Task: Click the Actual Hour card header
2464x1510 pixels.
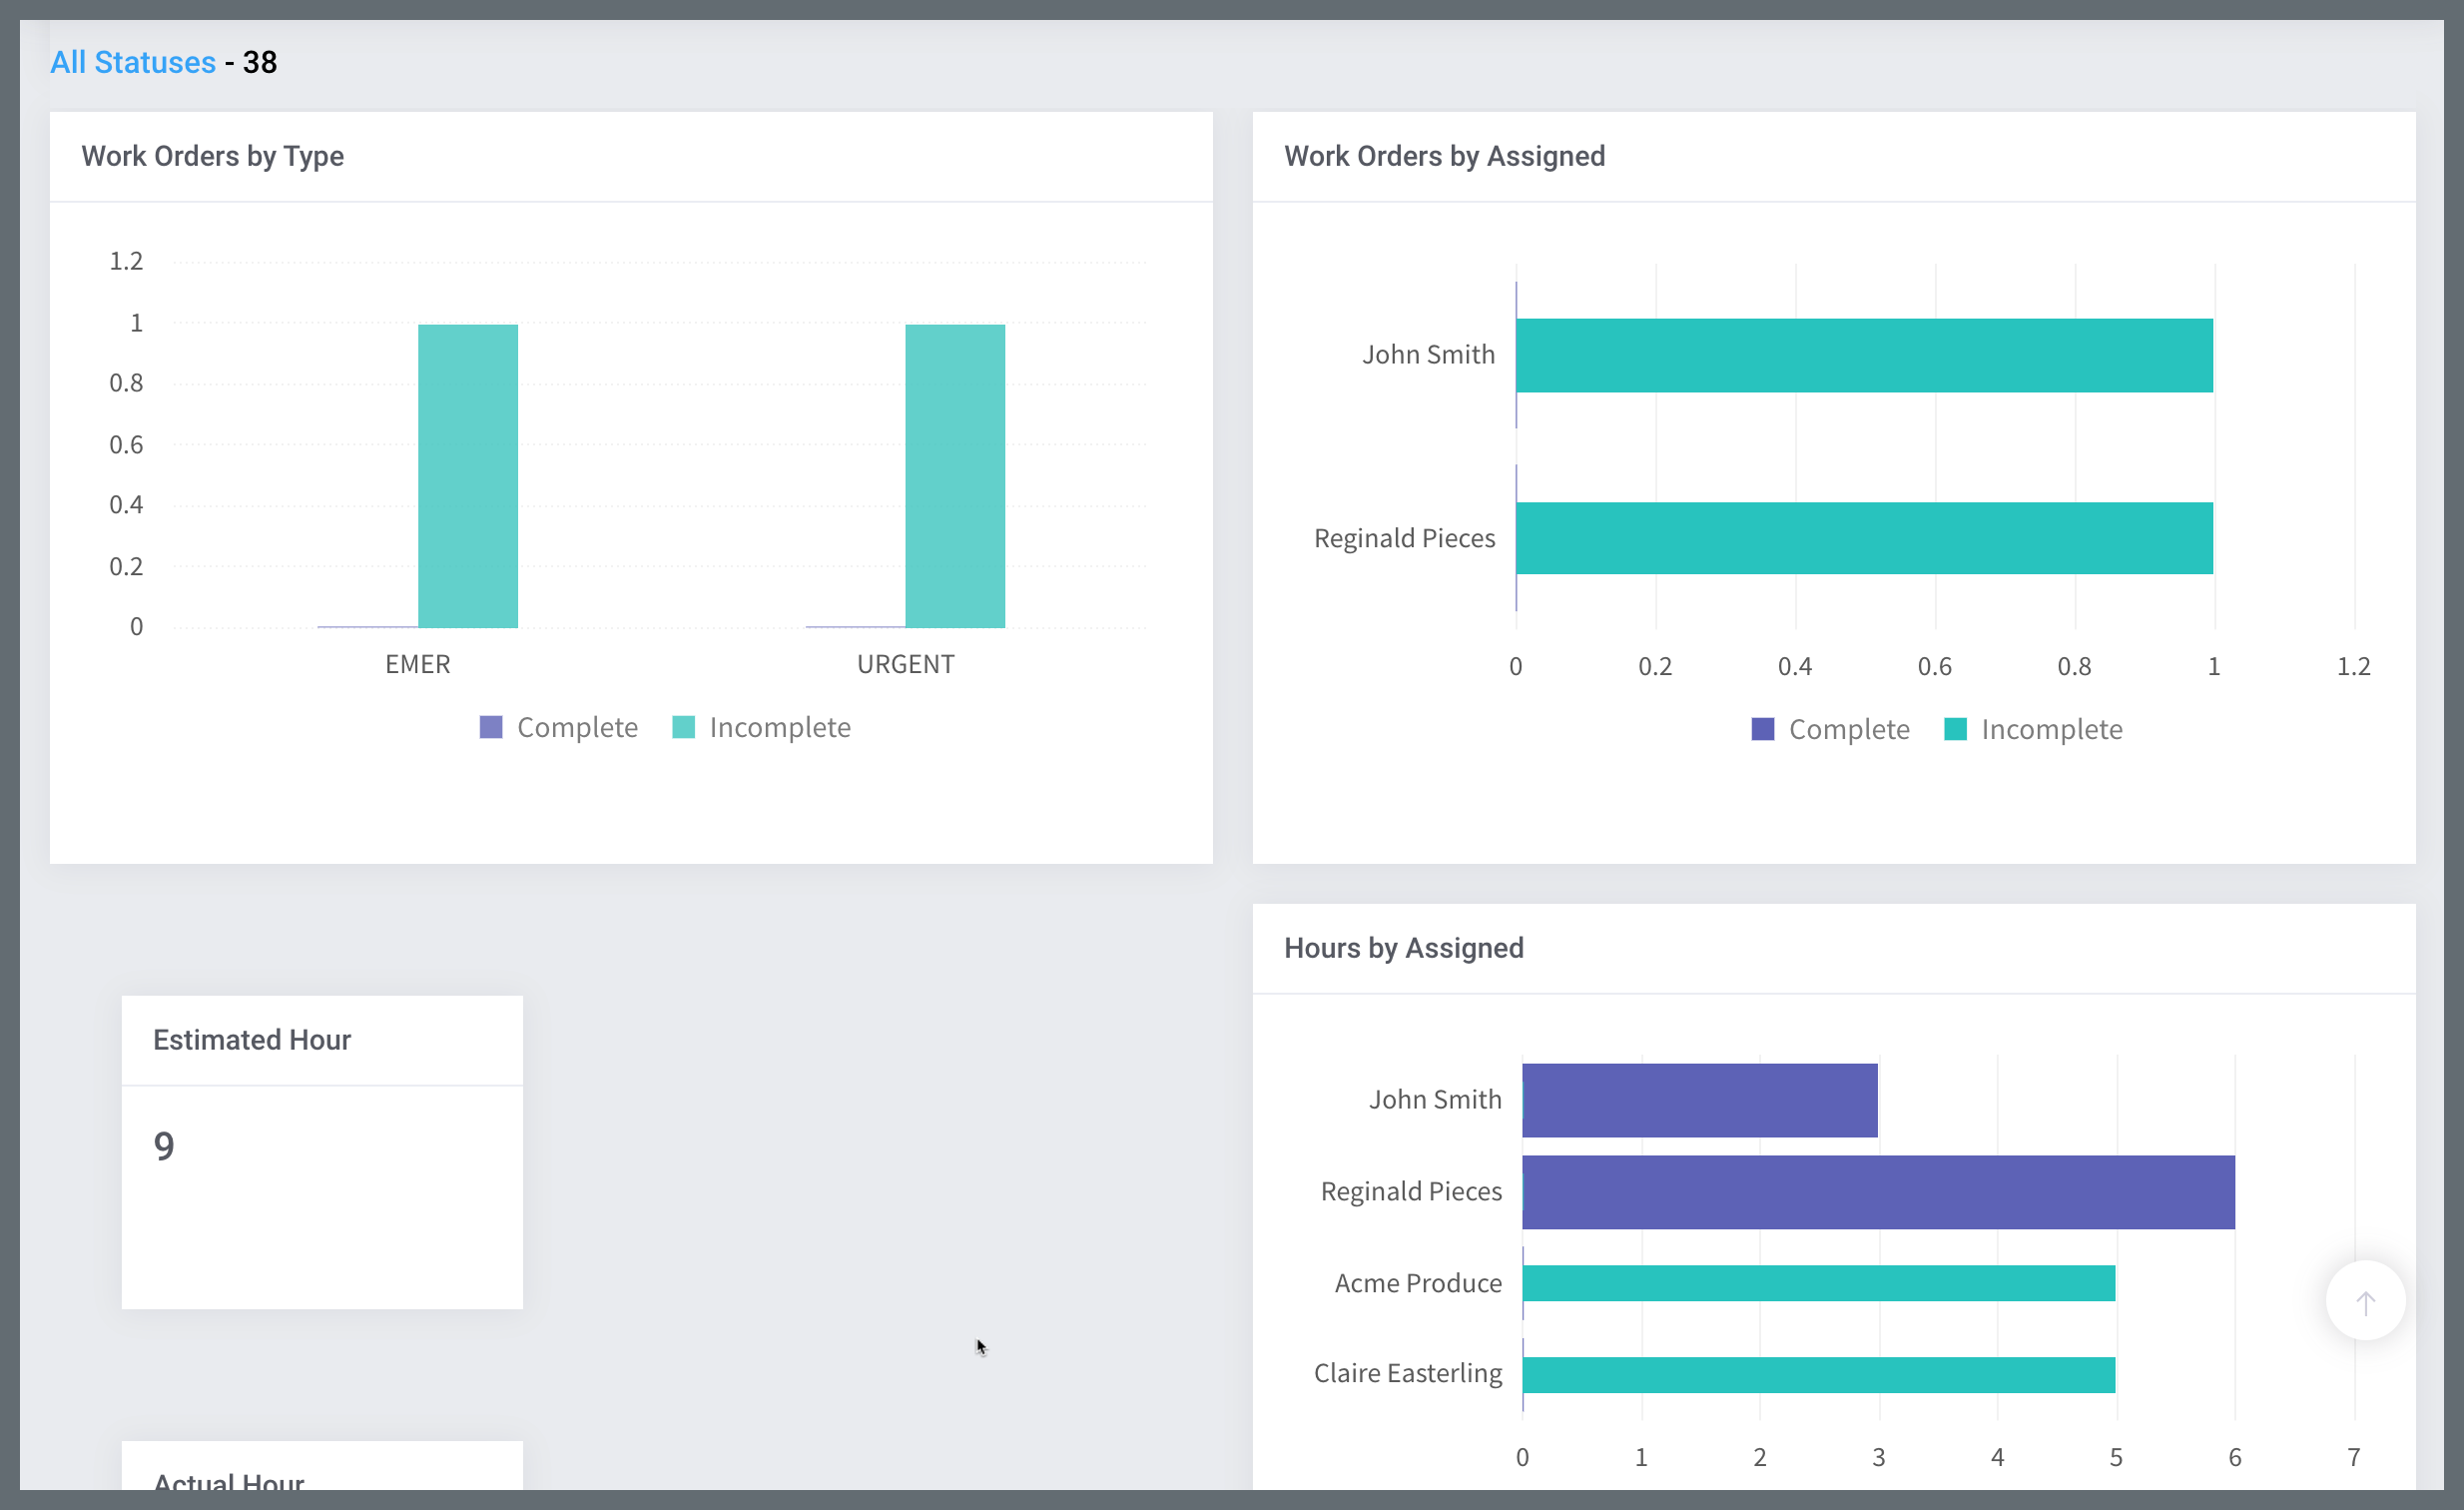Action: [228, 1480]
